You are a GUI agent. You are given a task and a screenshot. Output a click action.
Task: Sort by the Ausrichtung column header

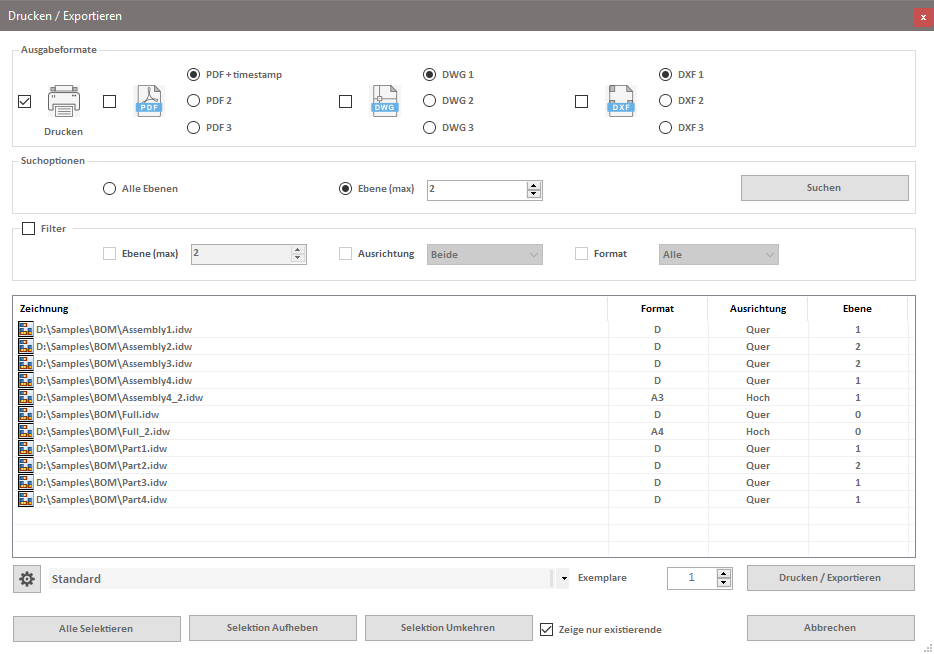[x=757, y=309]
